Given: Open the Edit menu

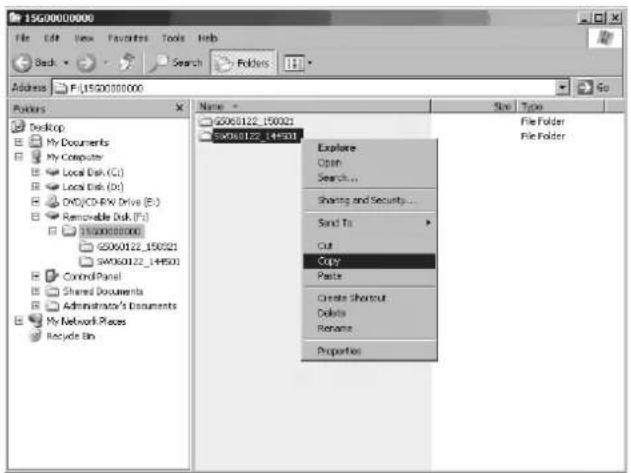Looking at the screenshot, I should [52, 38].
